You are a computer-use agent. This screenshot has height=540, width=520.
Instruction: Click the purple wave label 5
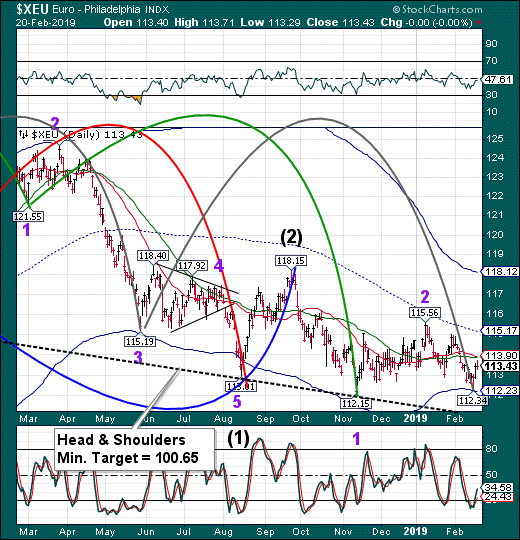237,402
